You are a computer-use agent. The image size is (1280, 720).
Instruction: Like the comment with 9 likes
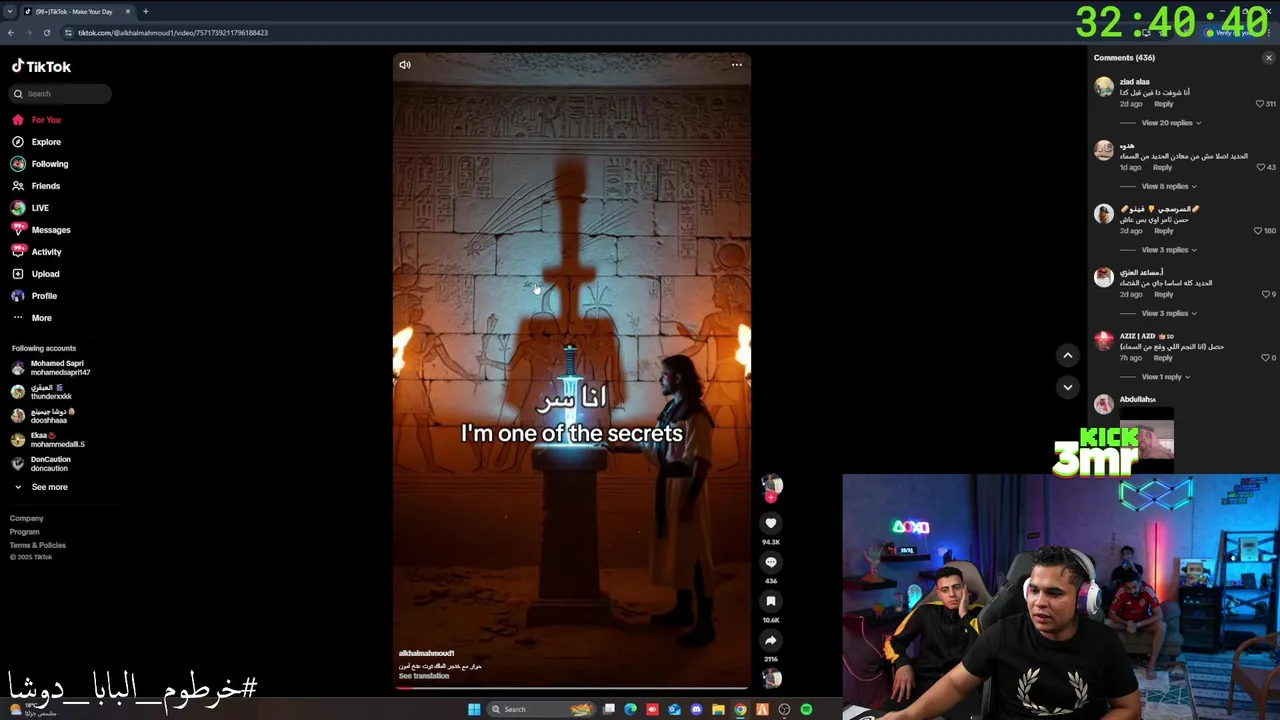point(1265,294)
